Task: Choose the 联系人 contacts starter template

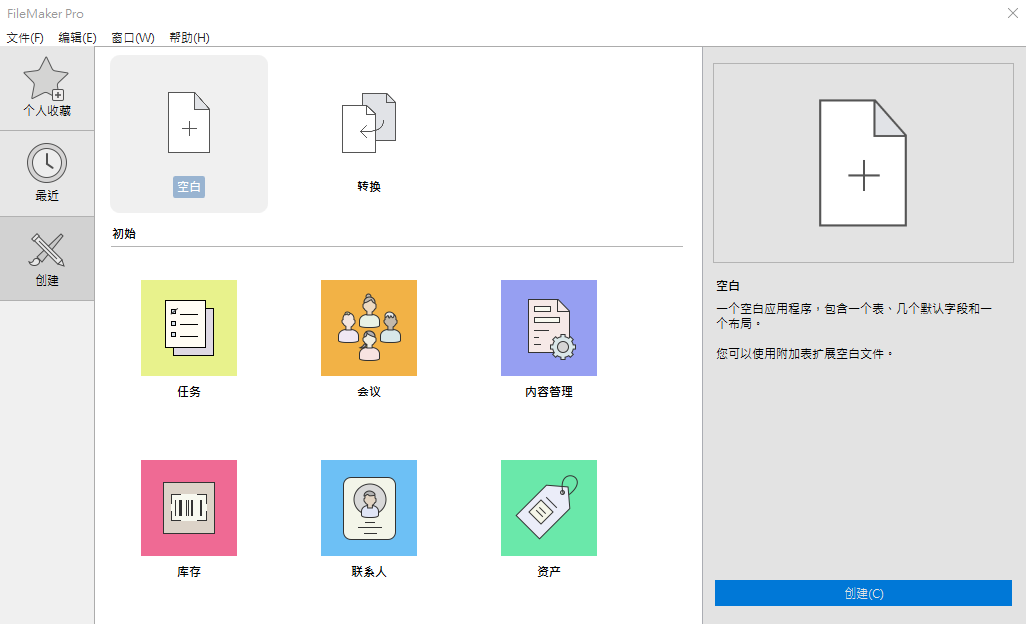Action: tap(369, 508)
